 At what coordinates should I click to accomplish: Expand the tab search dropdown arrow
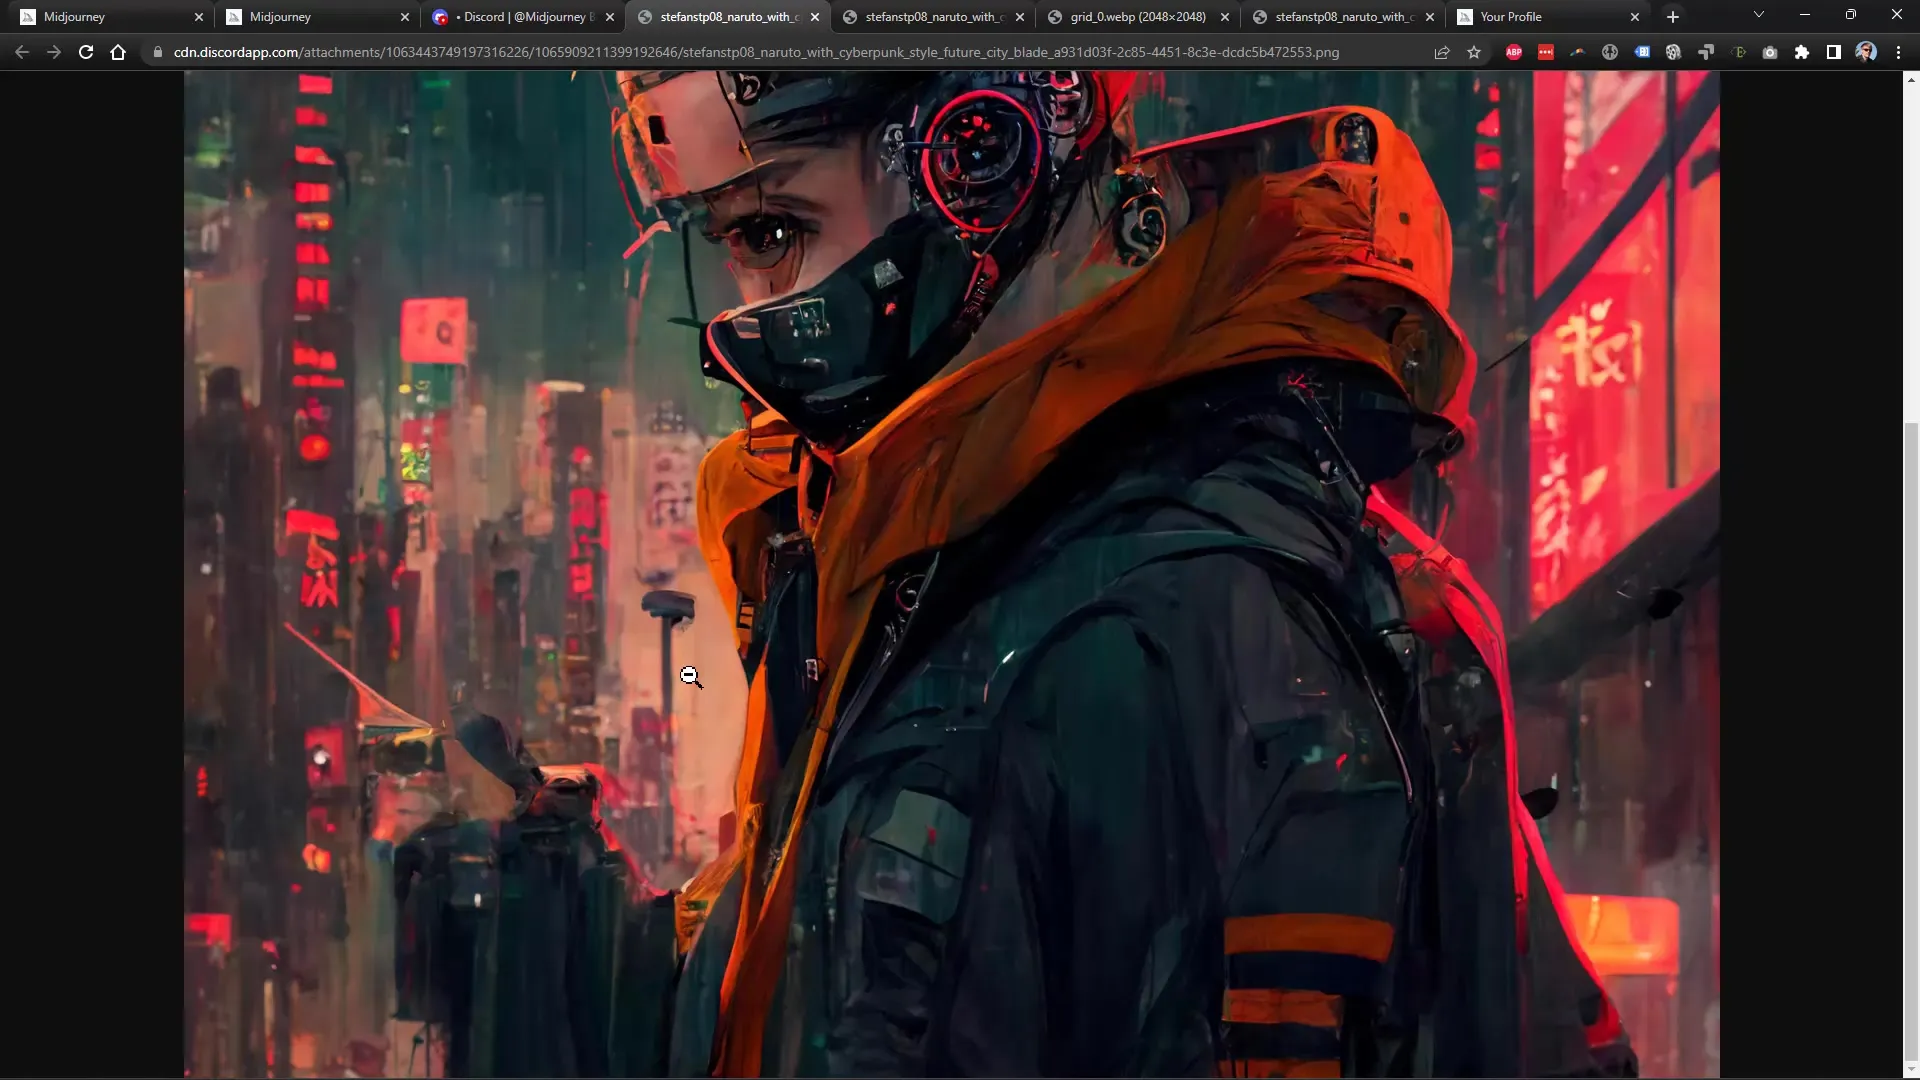(x=1759, y=15)
